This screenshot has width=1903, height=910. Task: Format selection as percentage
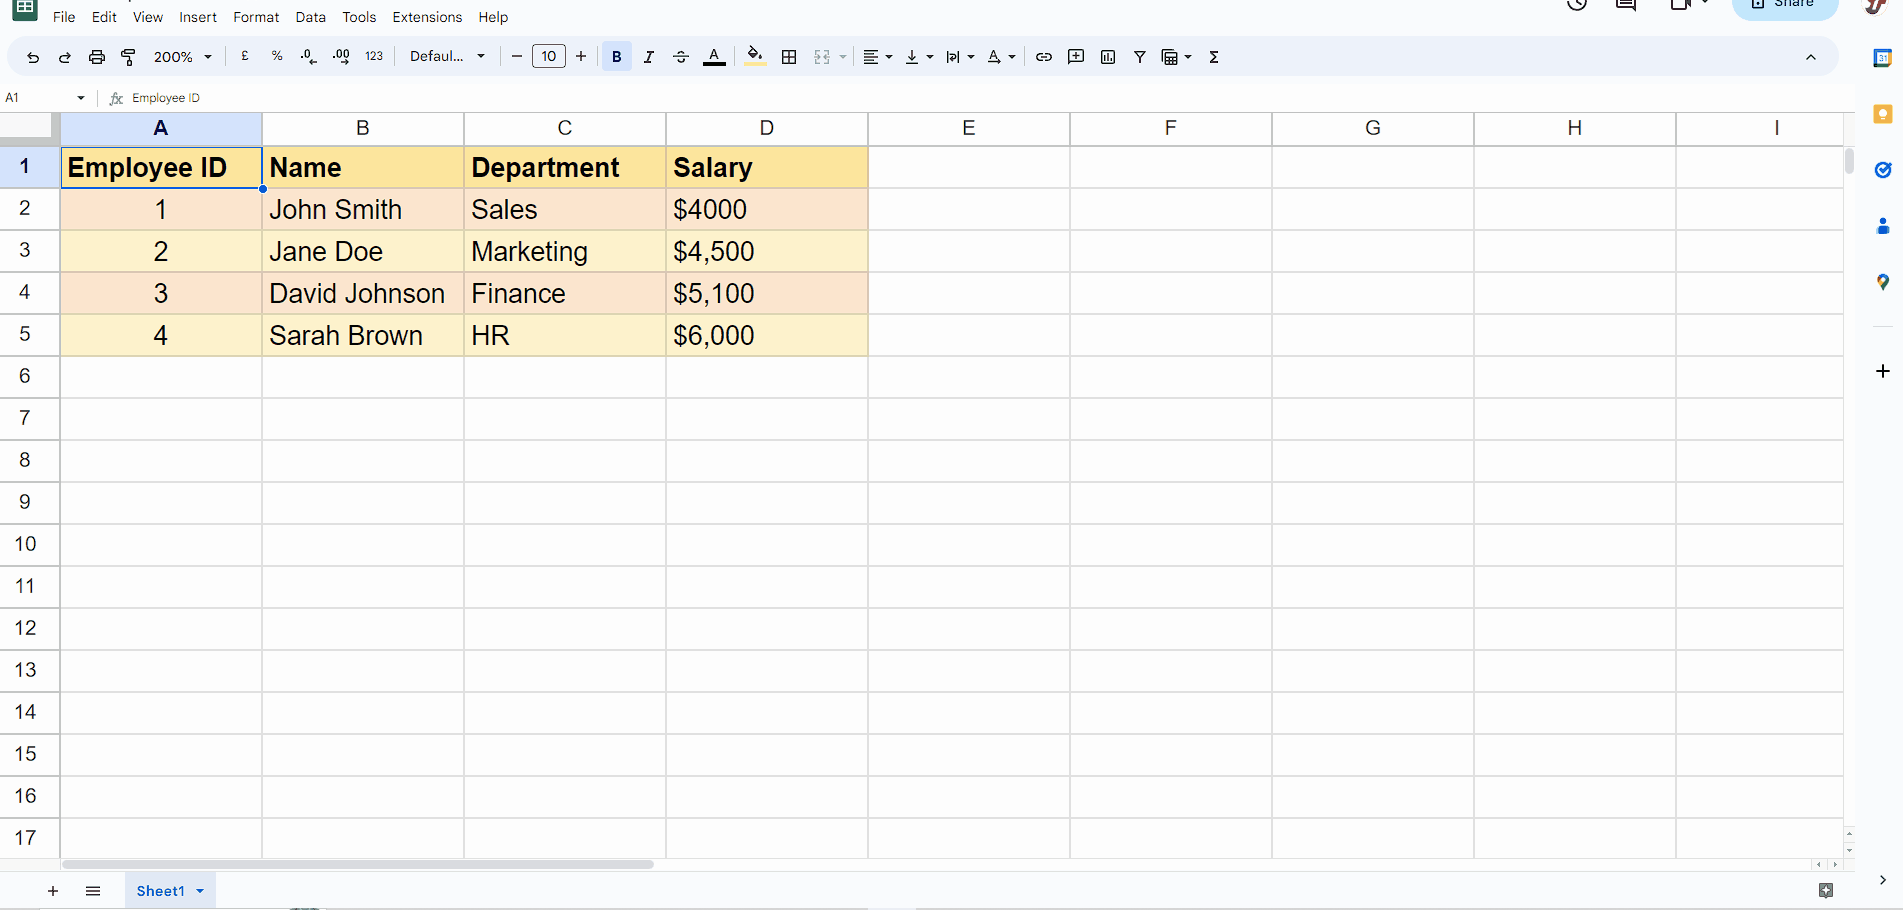(x=277, y=56)
